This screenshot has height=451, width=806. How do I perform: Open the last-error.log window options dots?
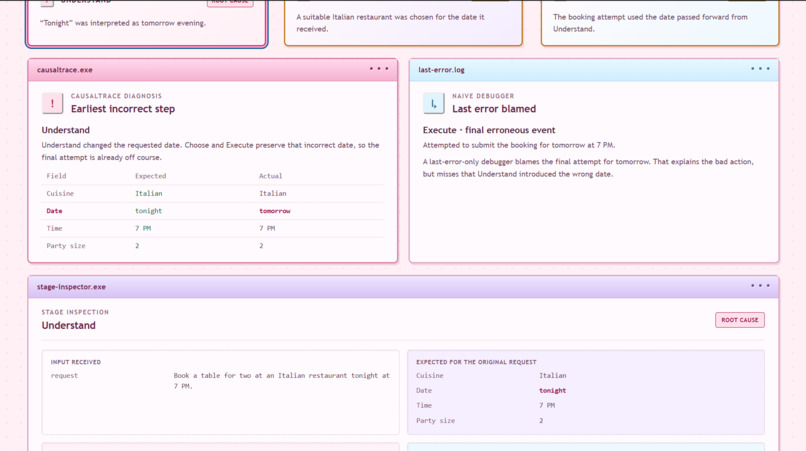click(x=760, y=68)
